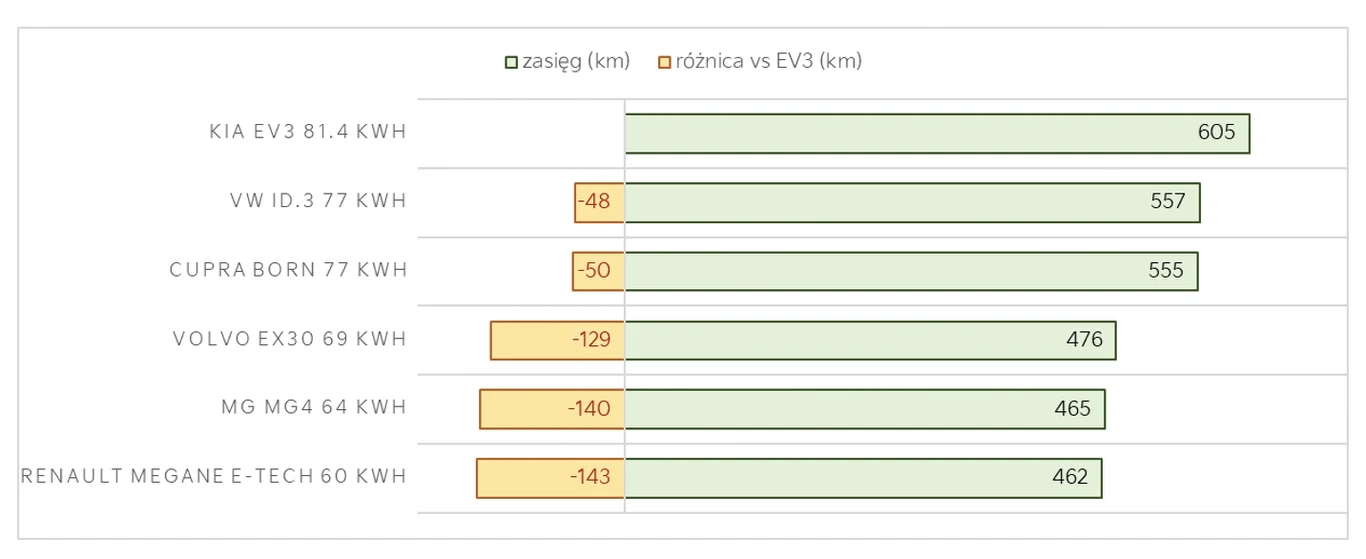Select the 'zasięg (km)' legend text
1366x559 pixels.
tap(576, 61)
